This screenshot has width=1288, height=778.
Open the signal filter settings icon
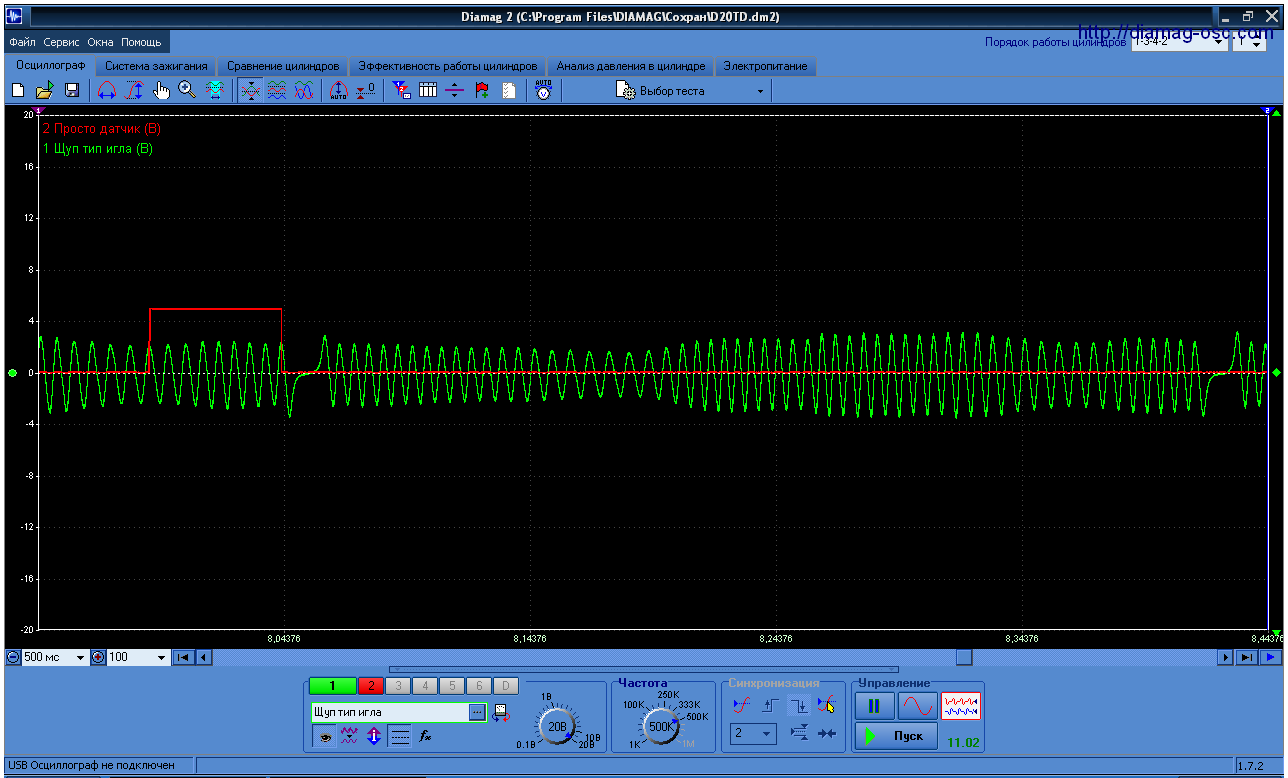pos(401,91)
